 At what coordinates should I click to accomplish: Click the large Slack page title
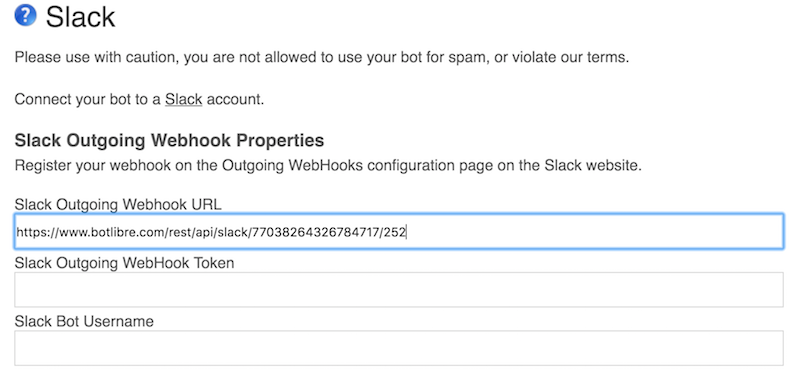pos(80,17)
